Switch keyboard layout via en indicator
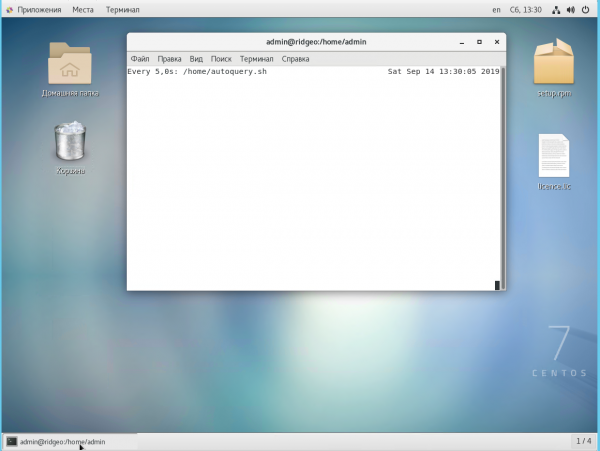 click(x=496, y=10)
